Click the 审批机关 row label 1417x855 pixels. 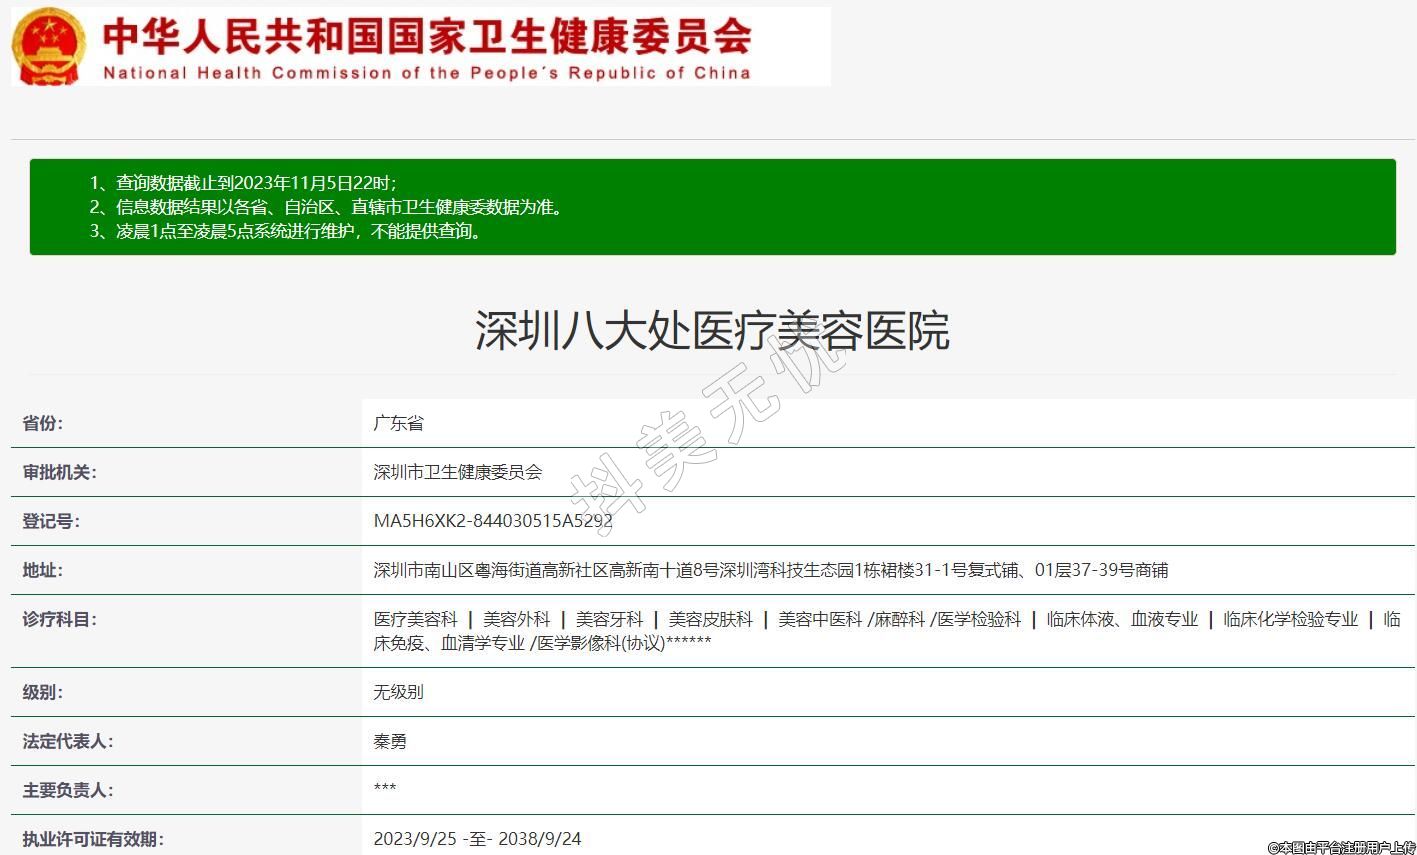[60, 472]
